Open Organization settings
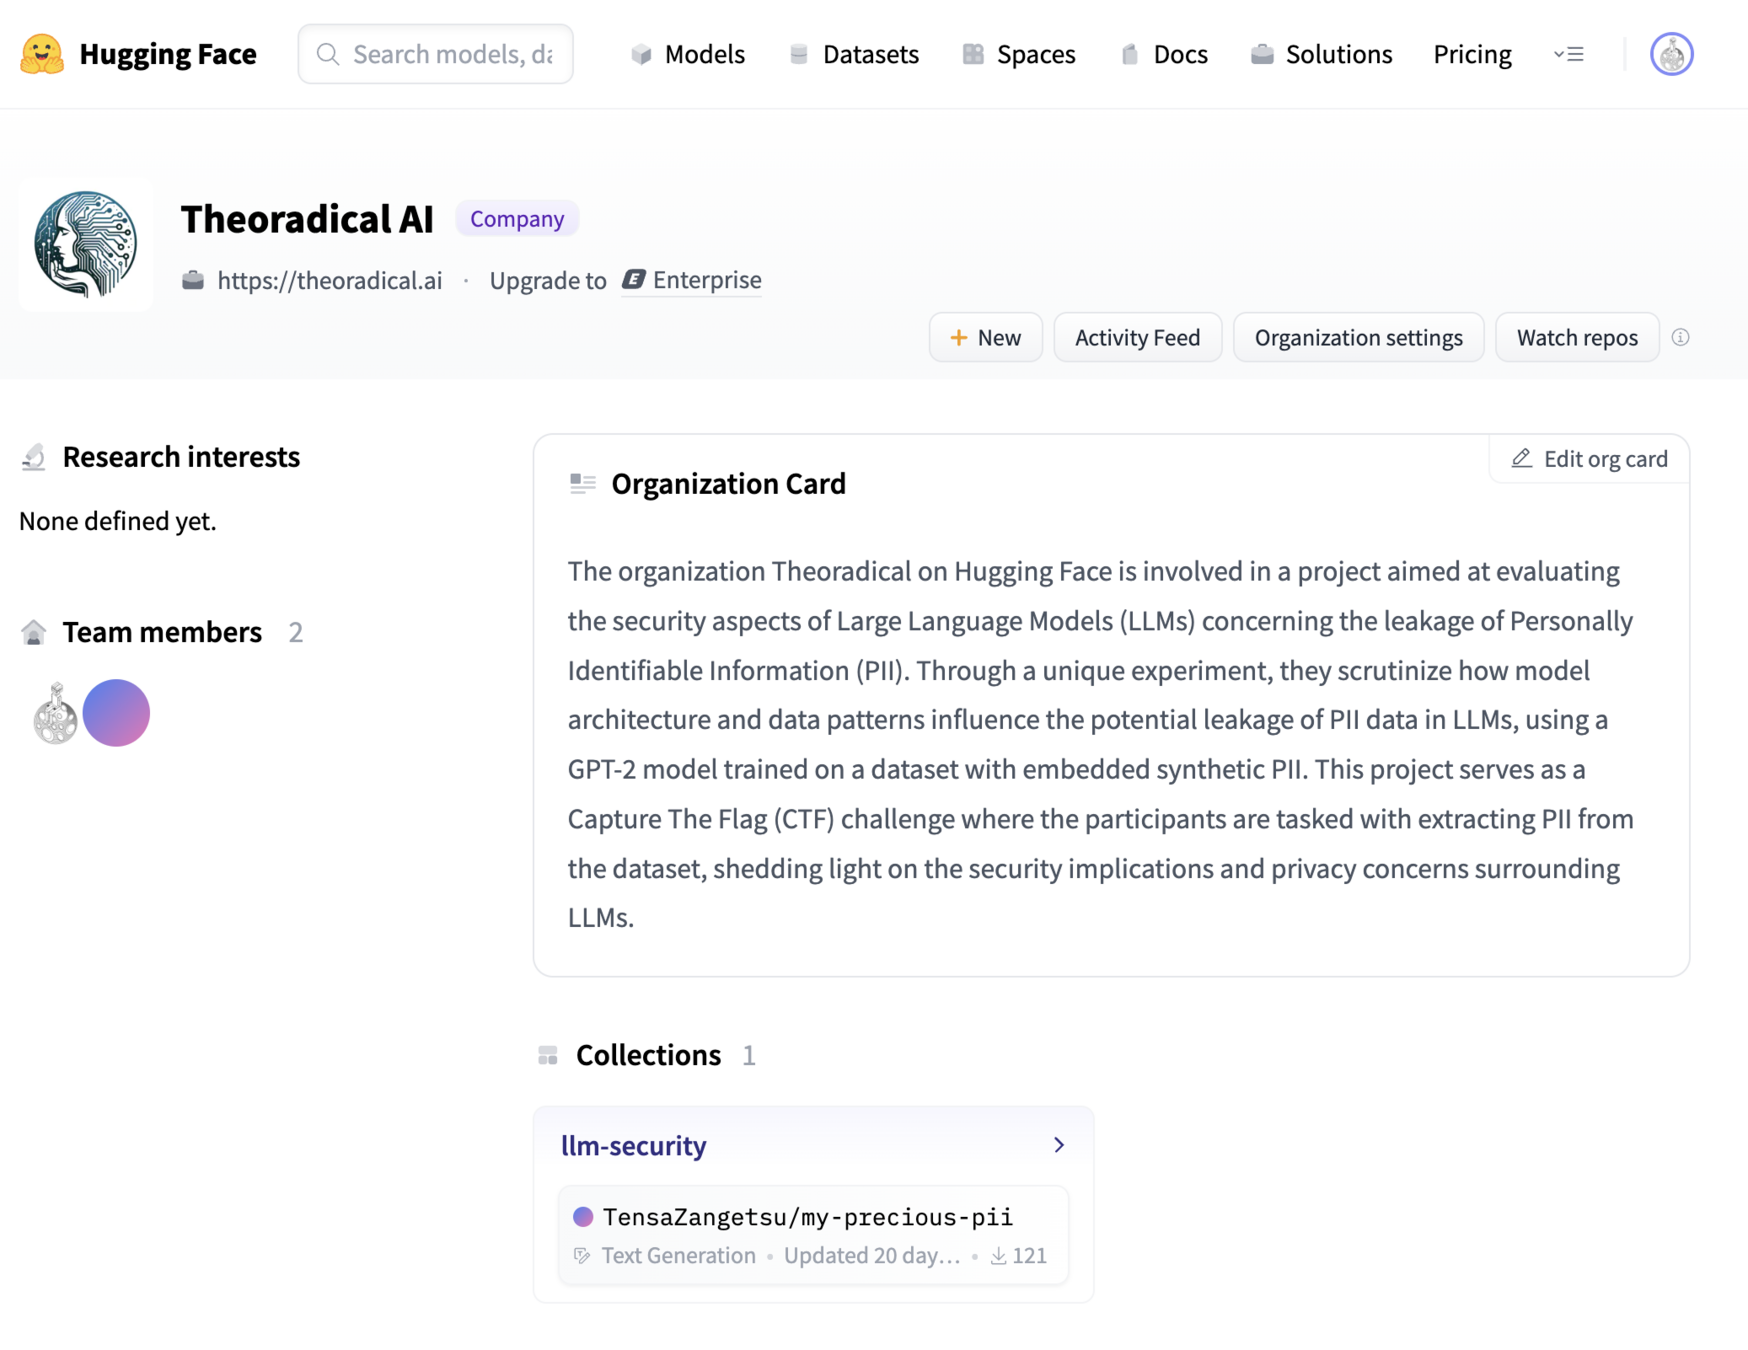Screen dimensions: 1748x1350 coord(1359,338)
